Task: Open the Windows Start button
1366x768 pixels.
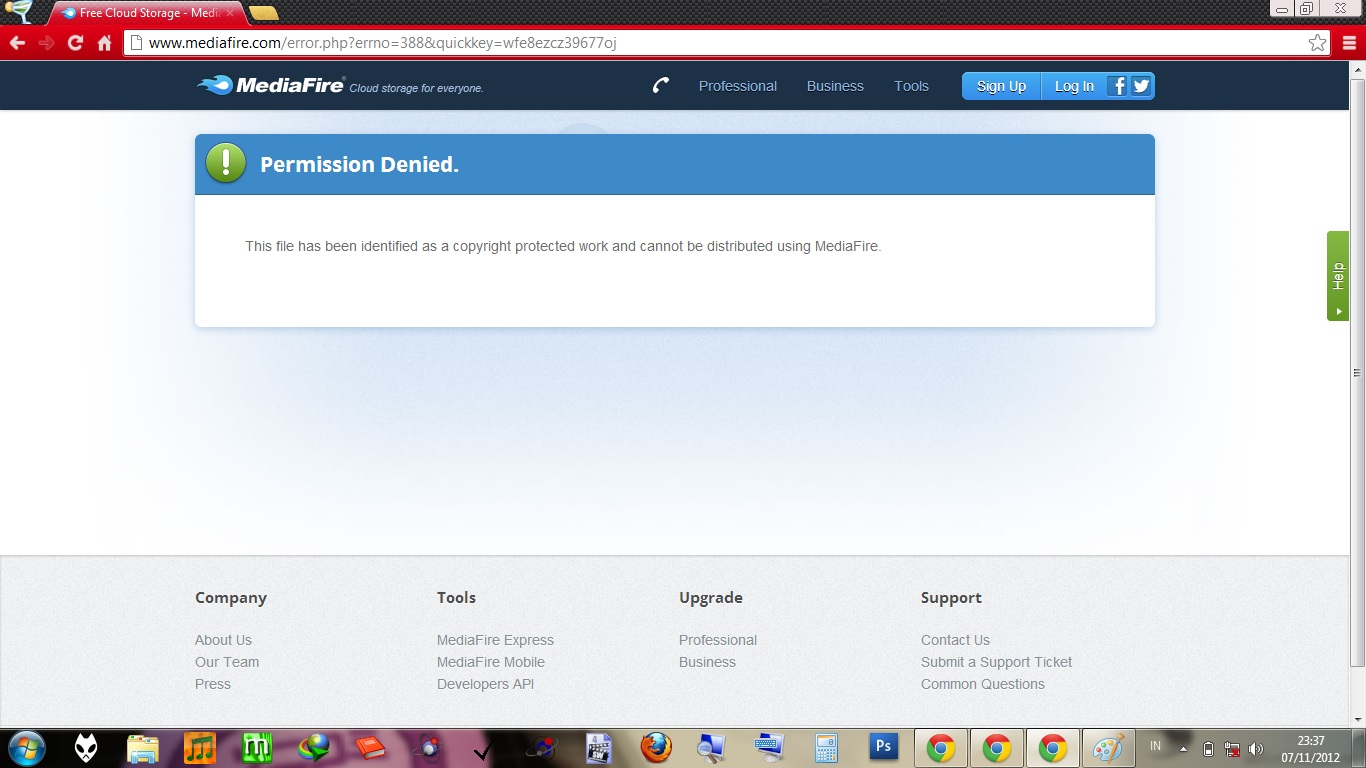Action: tap(26, 748)
